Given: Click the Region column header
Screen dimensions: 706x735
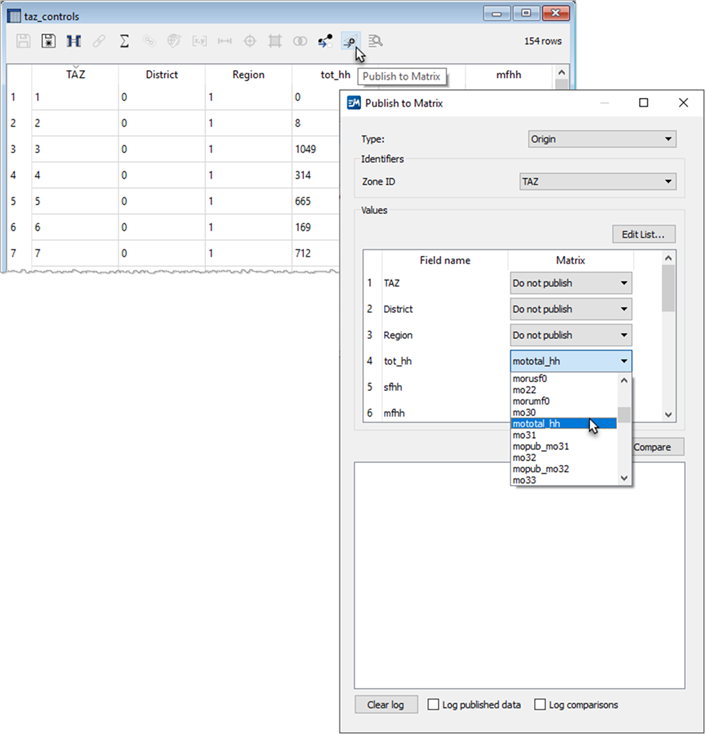Looking at the screenshot, I should coord(248,75).
